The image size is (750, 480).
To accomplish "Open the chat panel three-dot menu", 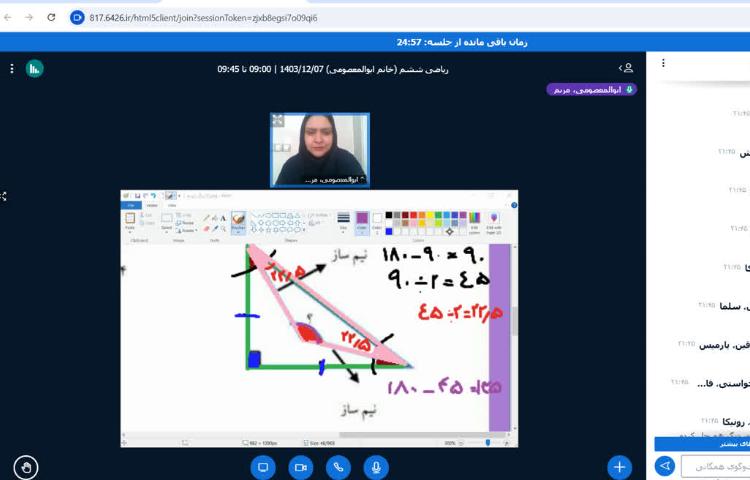I will click(663, 62).
